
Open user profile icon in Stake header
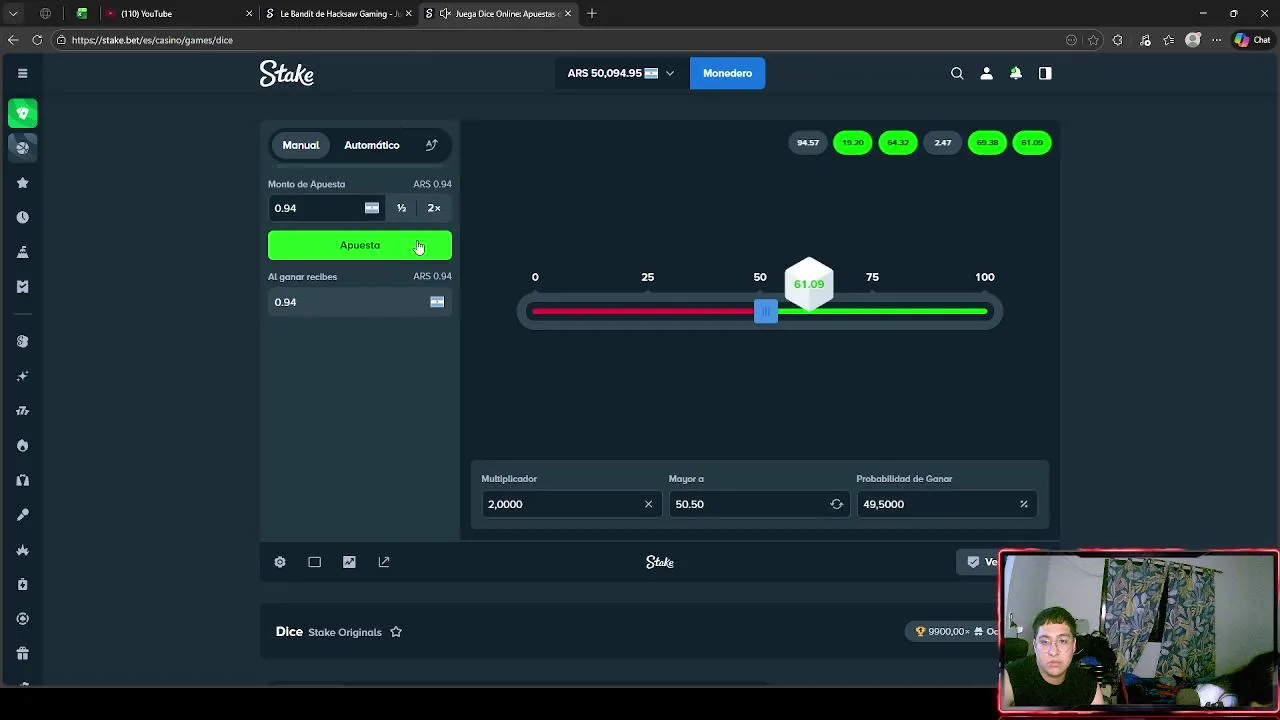coord(986,73)
